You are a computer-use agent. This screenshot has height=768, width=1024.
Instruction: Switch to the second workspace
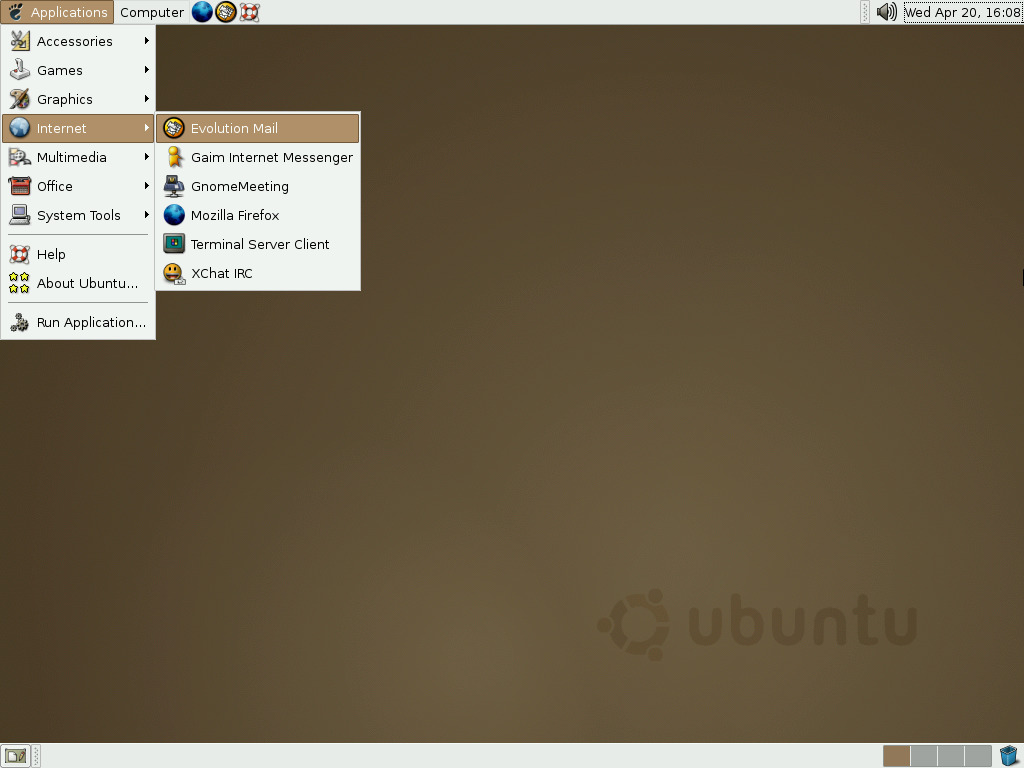pos(923,756)
